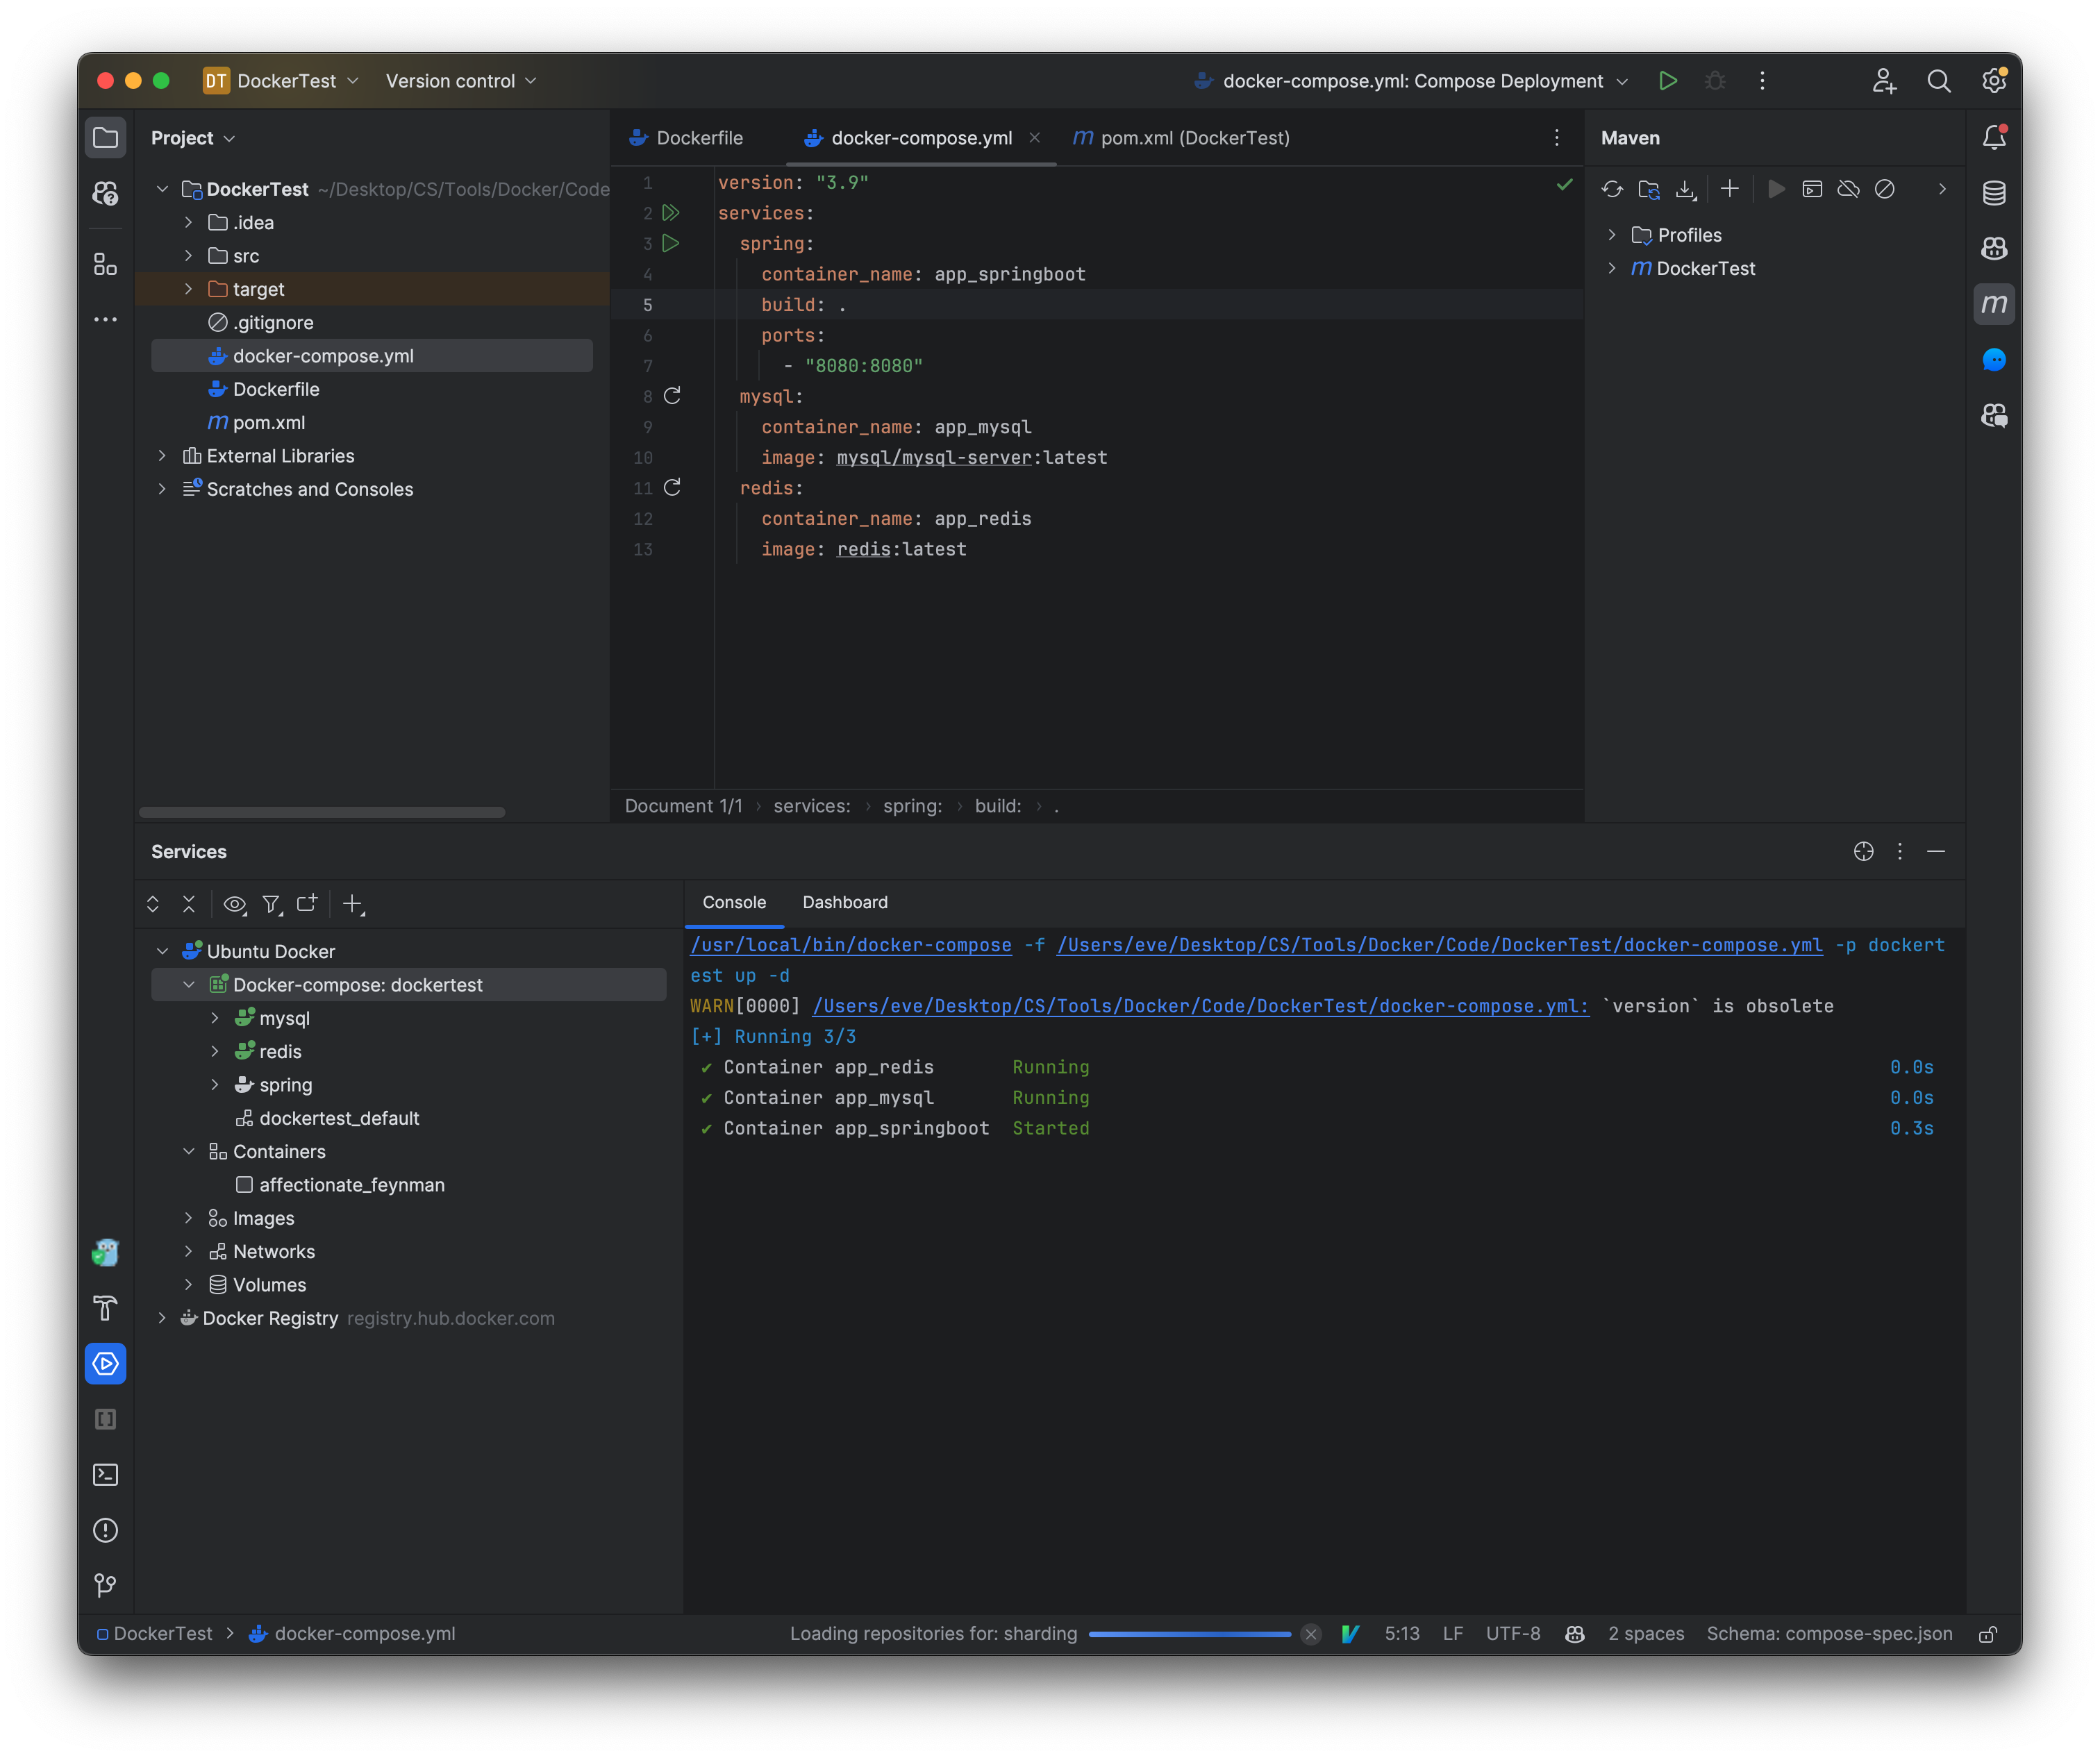Open Code With Me add-user icon
2100x1758 pixels.
(1884, 81)
